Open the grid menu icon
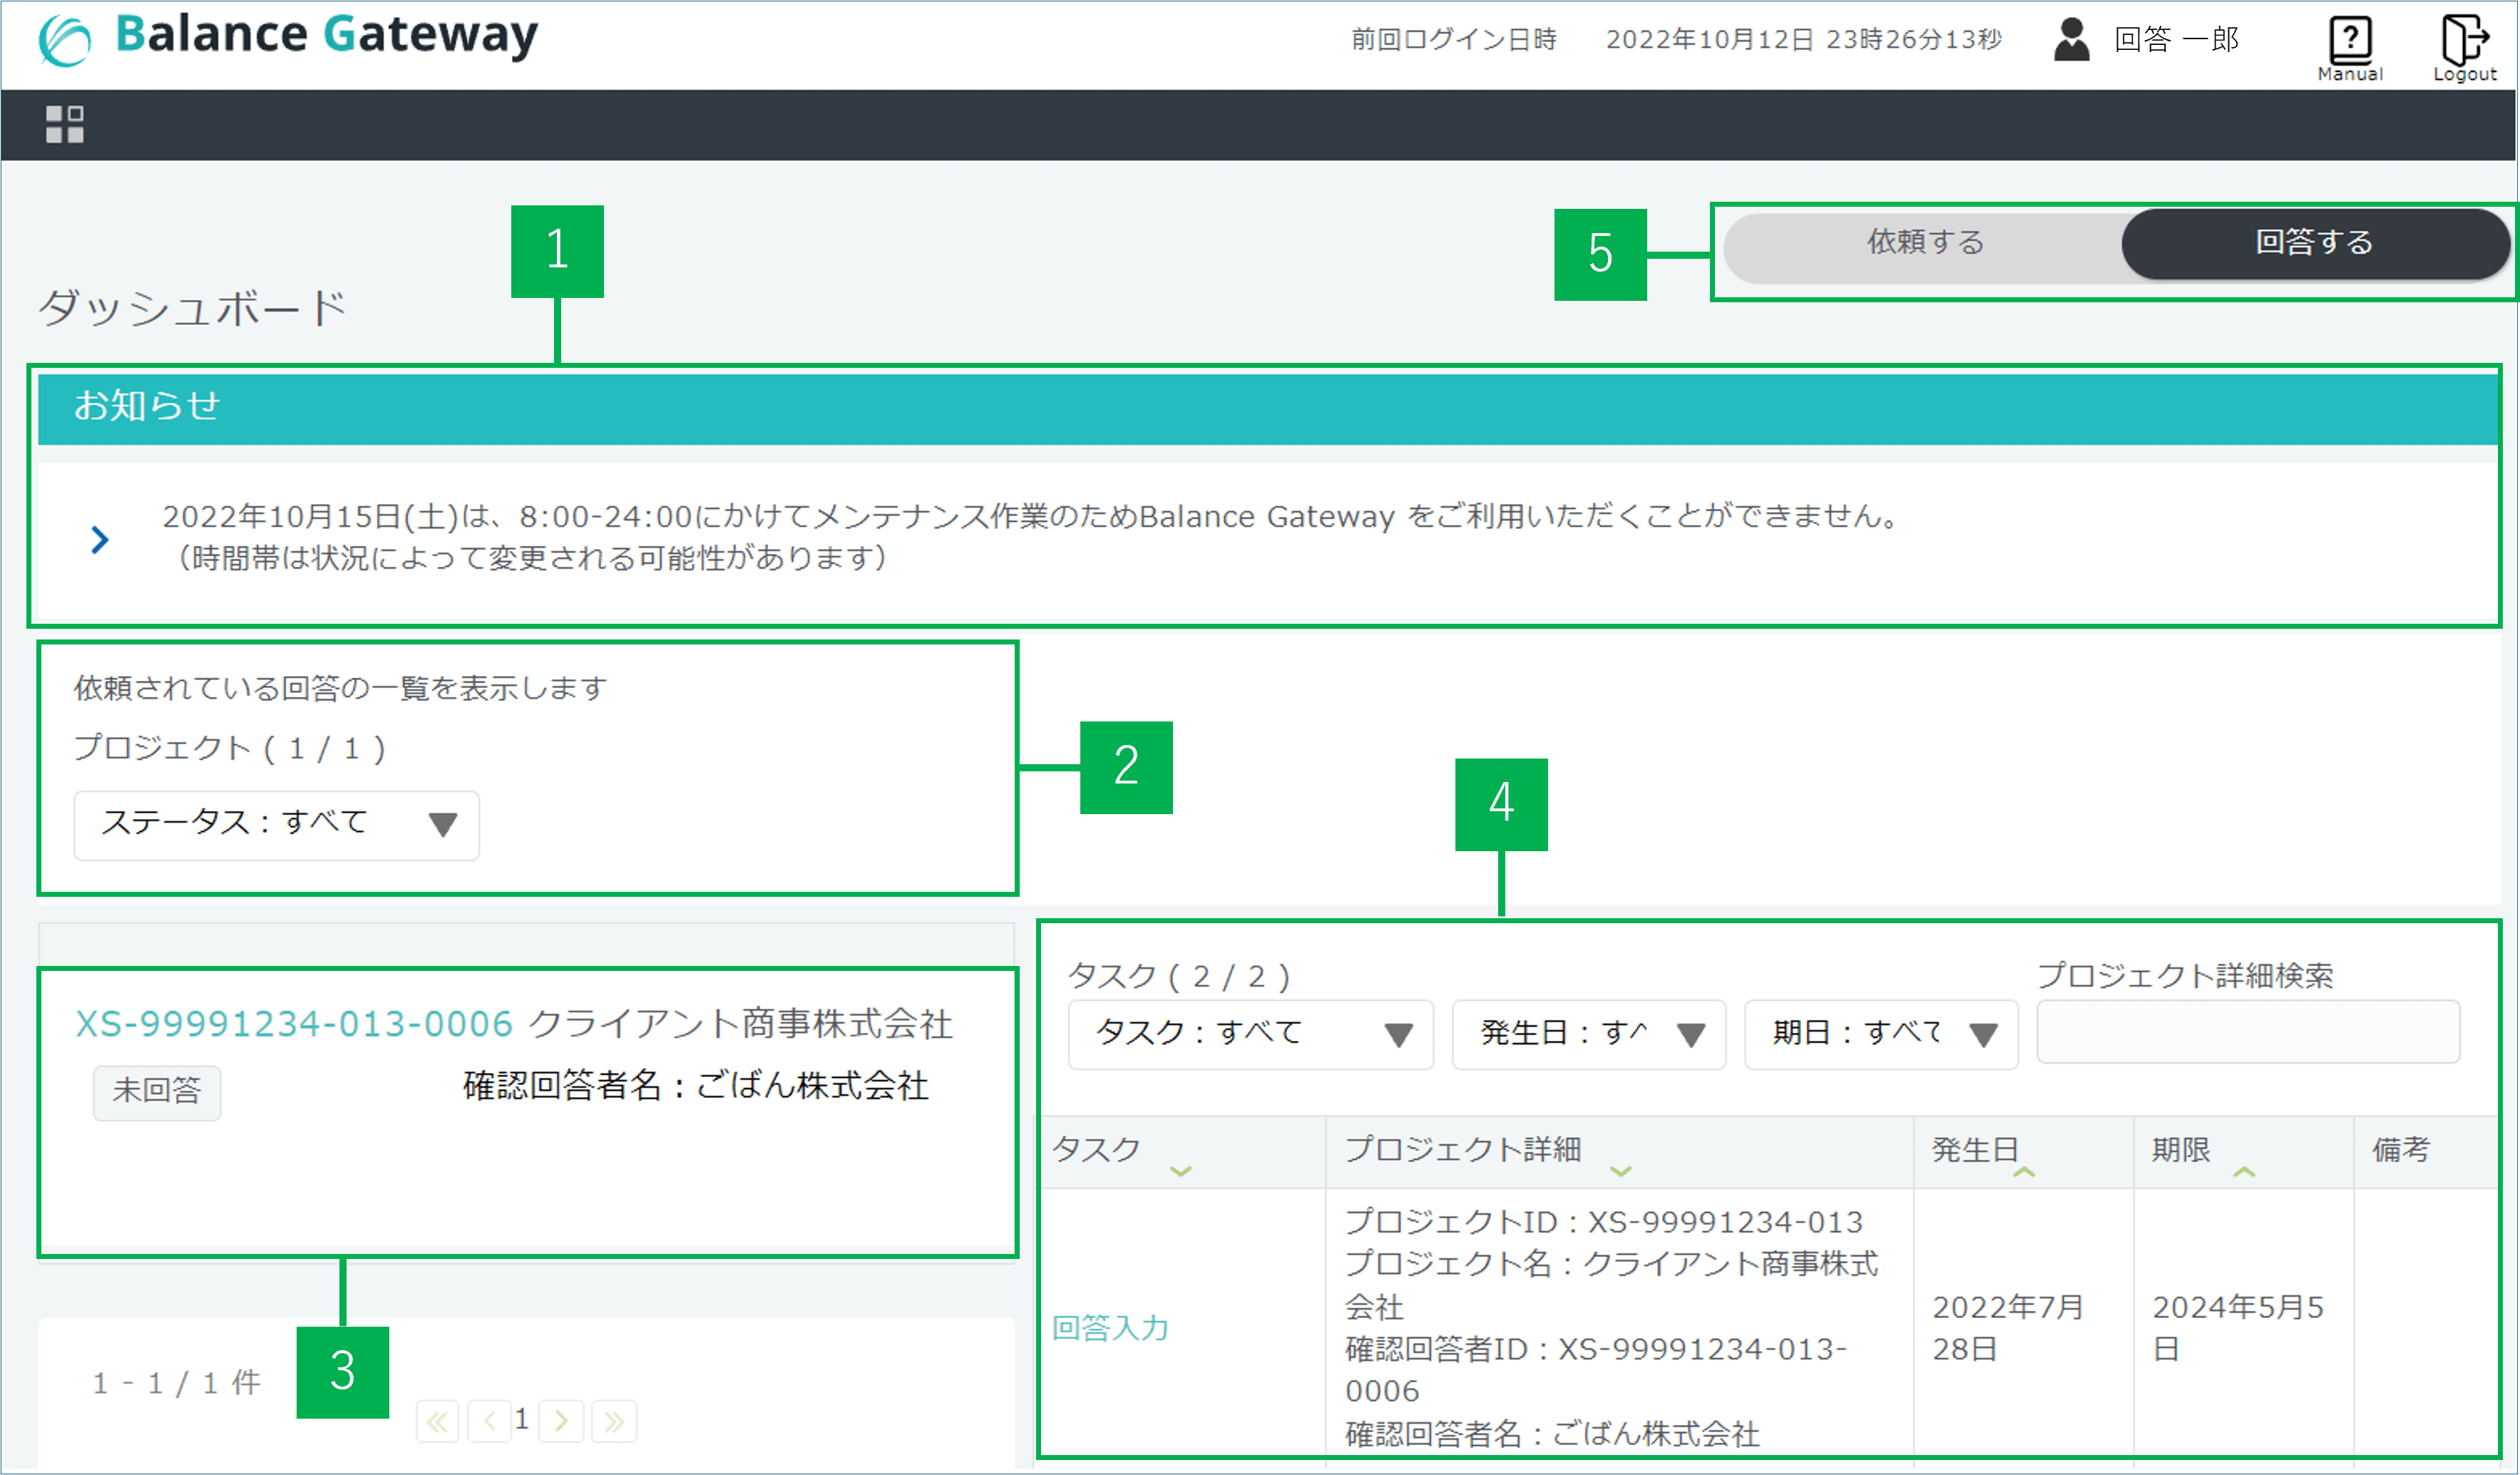The image size is (2520, 1475). click(x=65, y=125)
